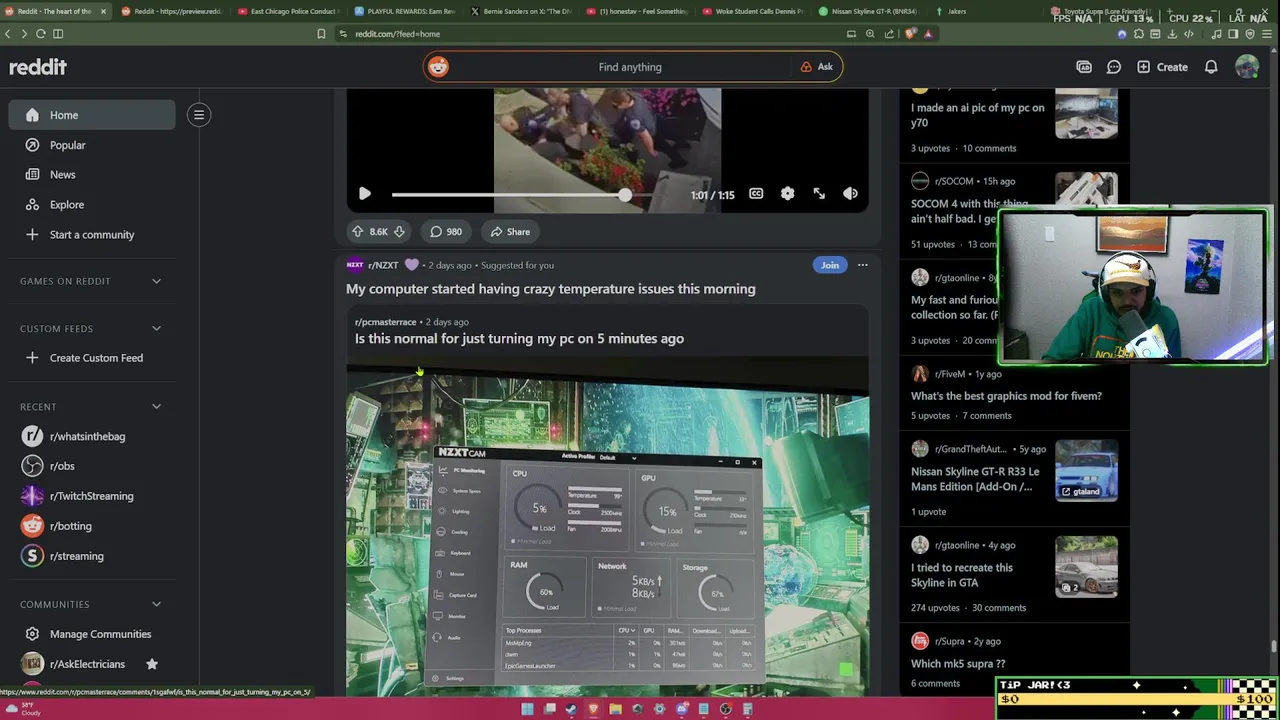Click the Ask button in search bar
The height and width of the screenshot is (720, 1280).
point(817,67)
